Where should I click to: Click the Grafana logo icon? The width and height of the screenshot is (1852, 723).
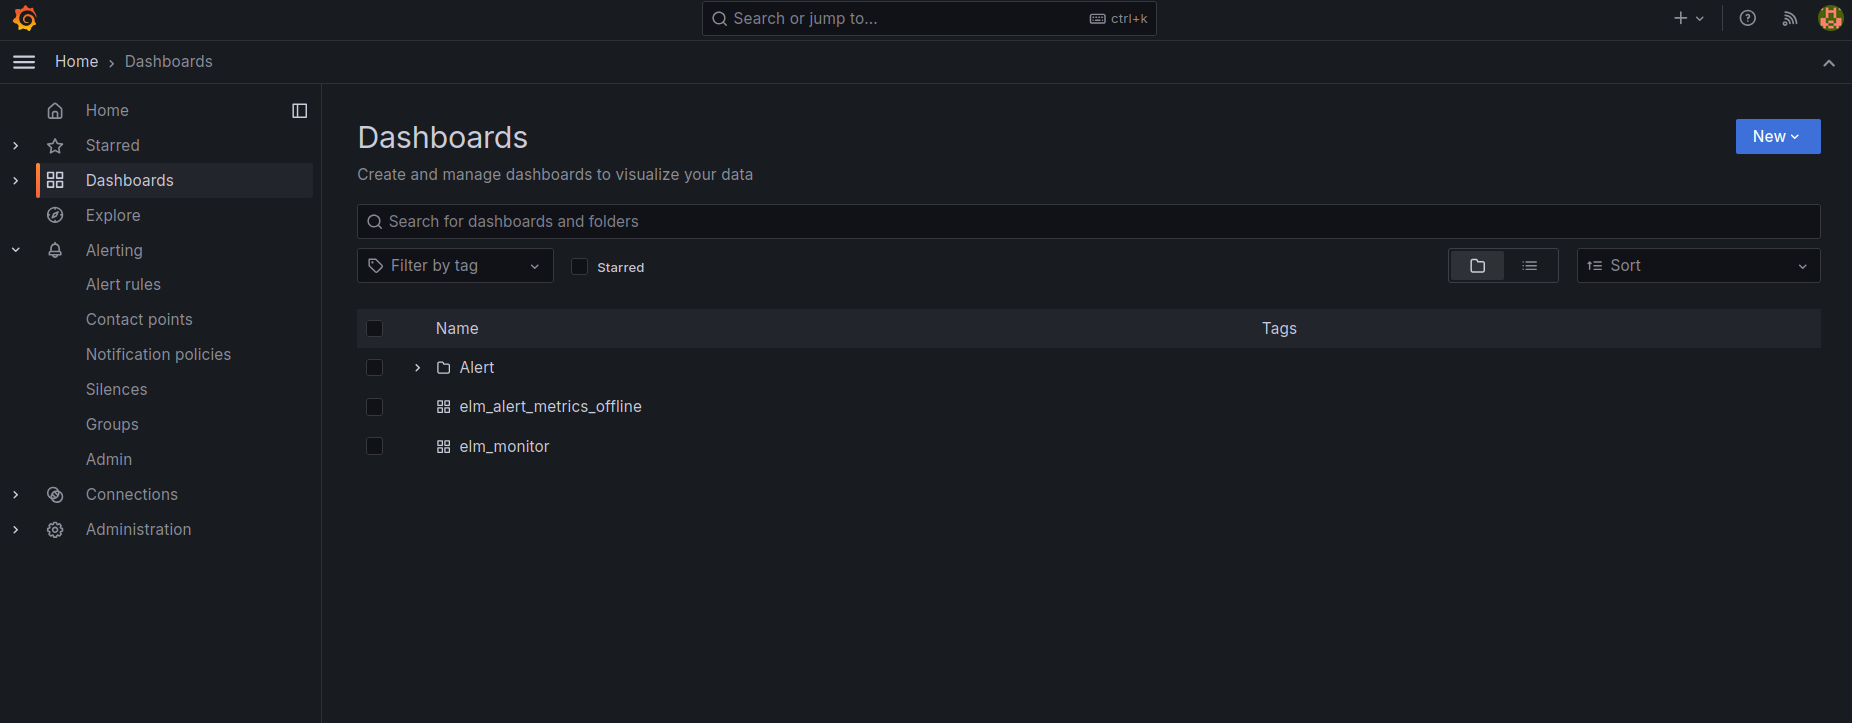(x=25, y=18)
